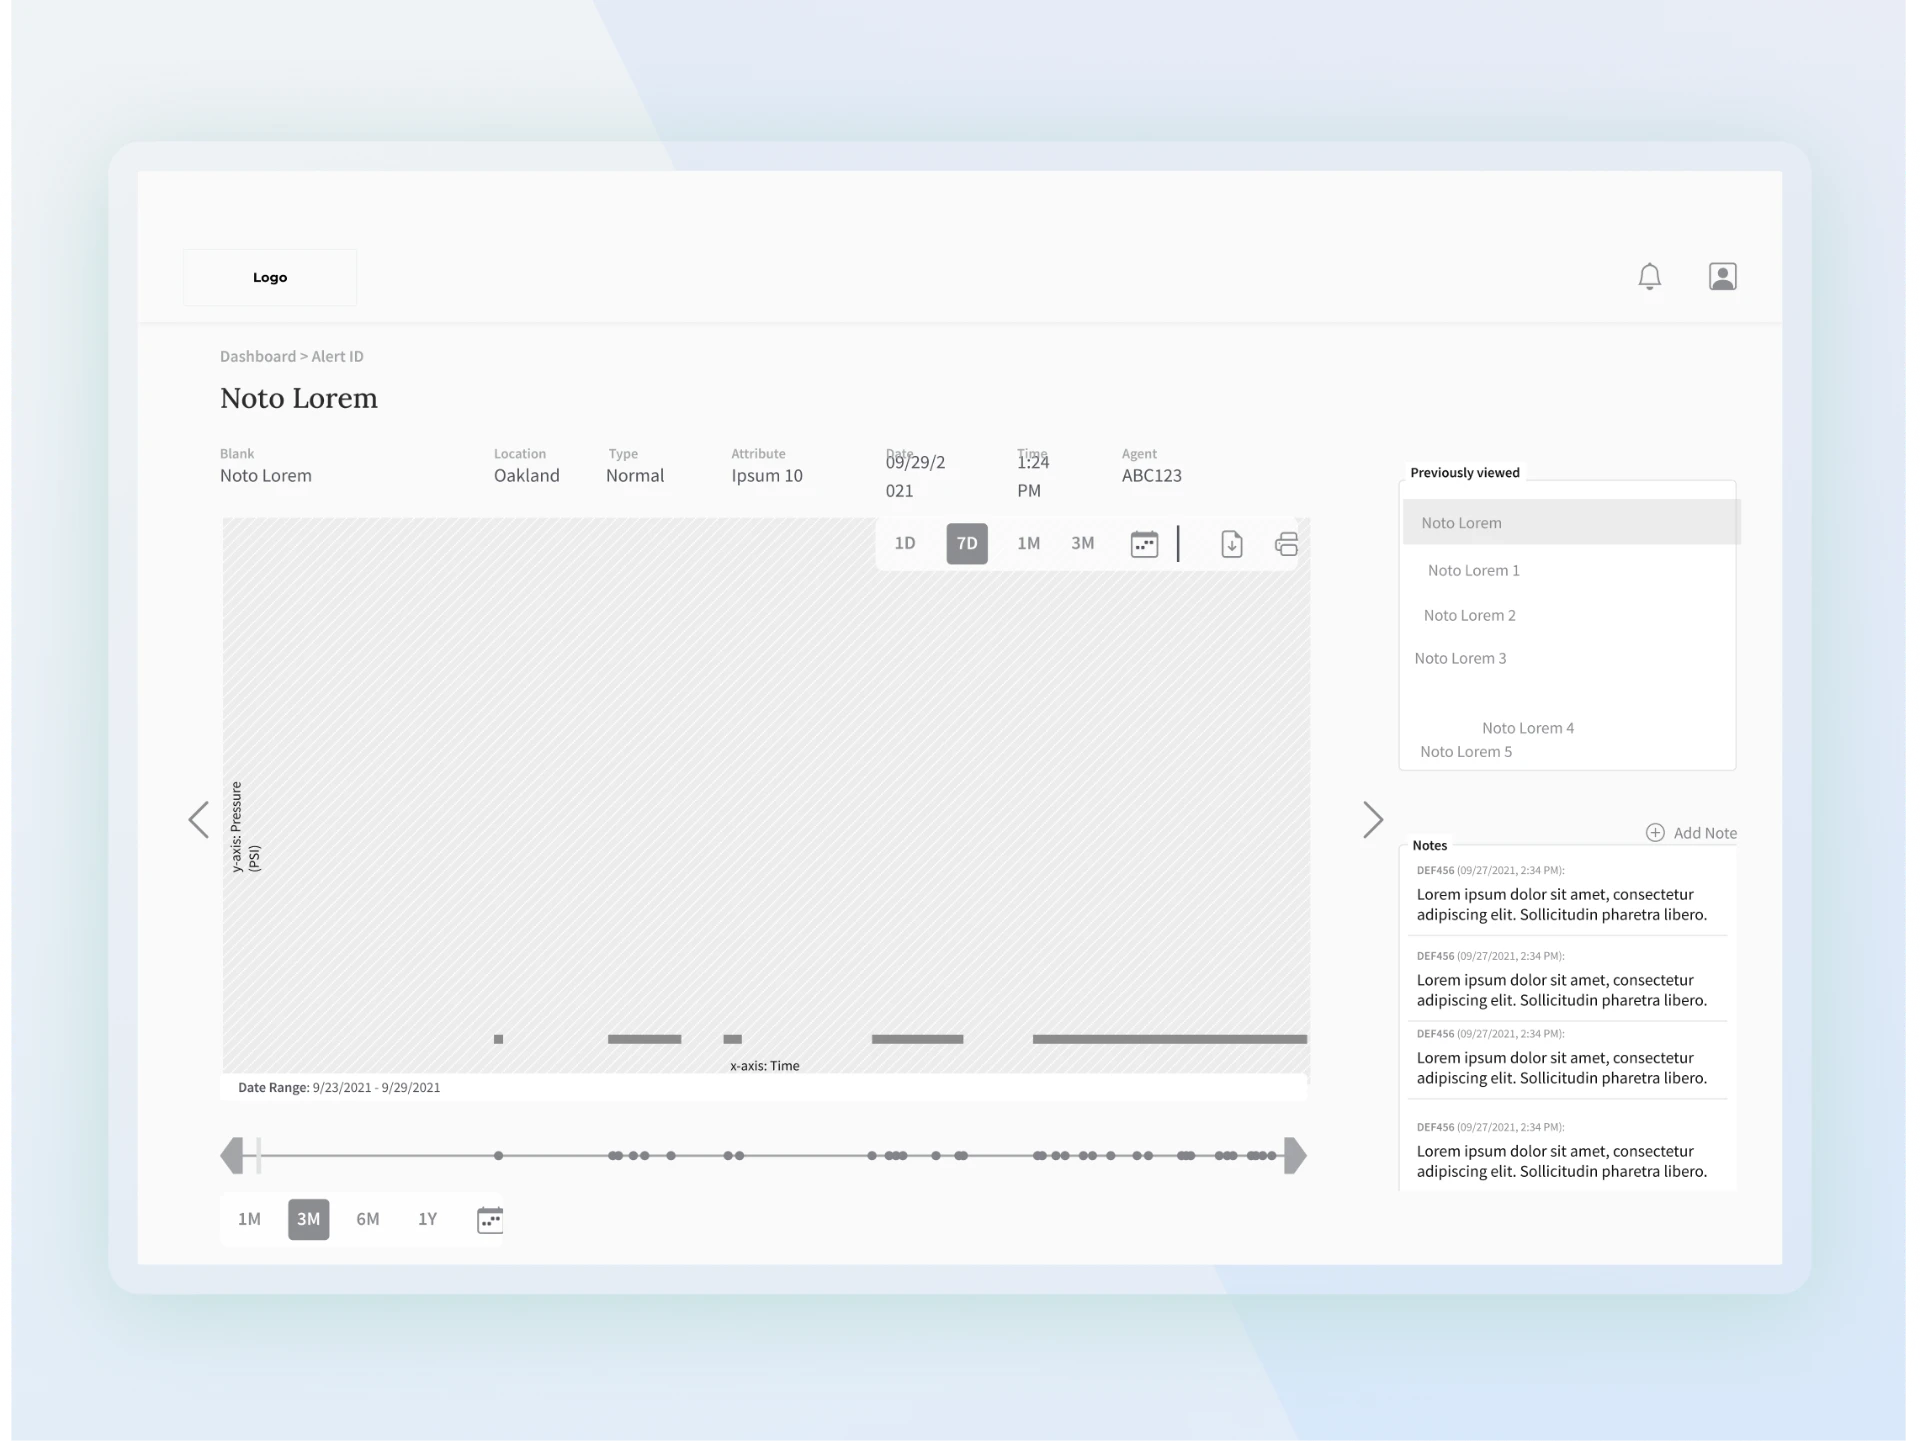
Task: Select Noto Lorem 3 item
Action: click(x=1460, y=659)
